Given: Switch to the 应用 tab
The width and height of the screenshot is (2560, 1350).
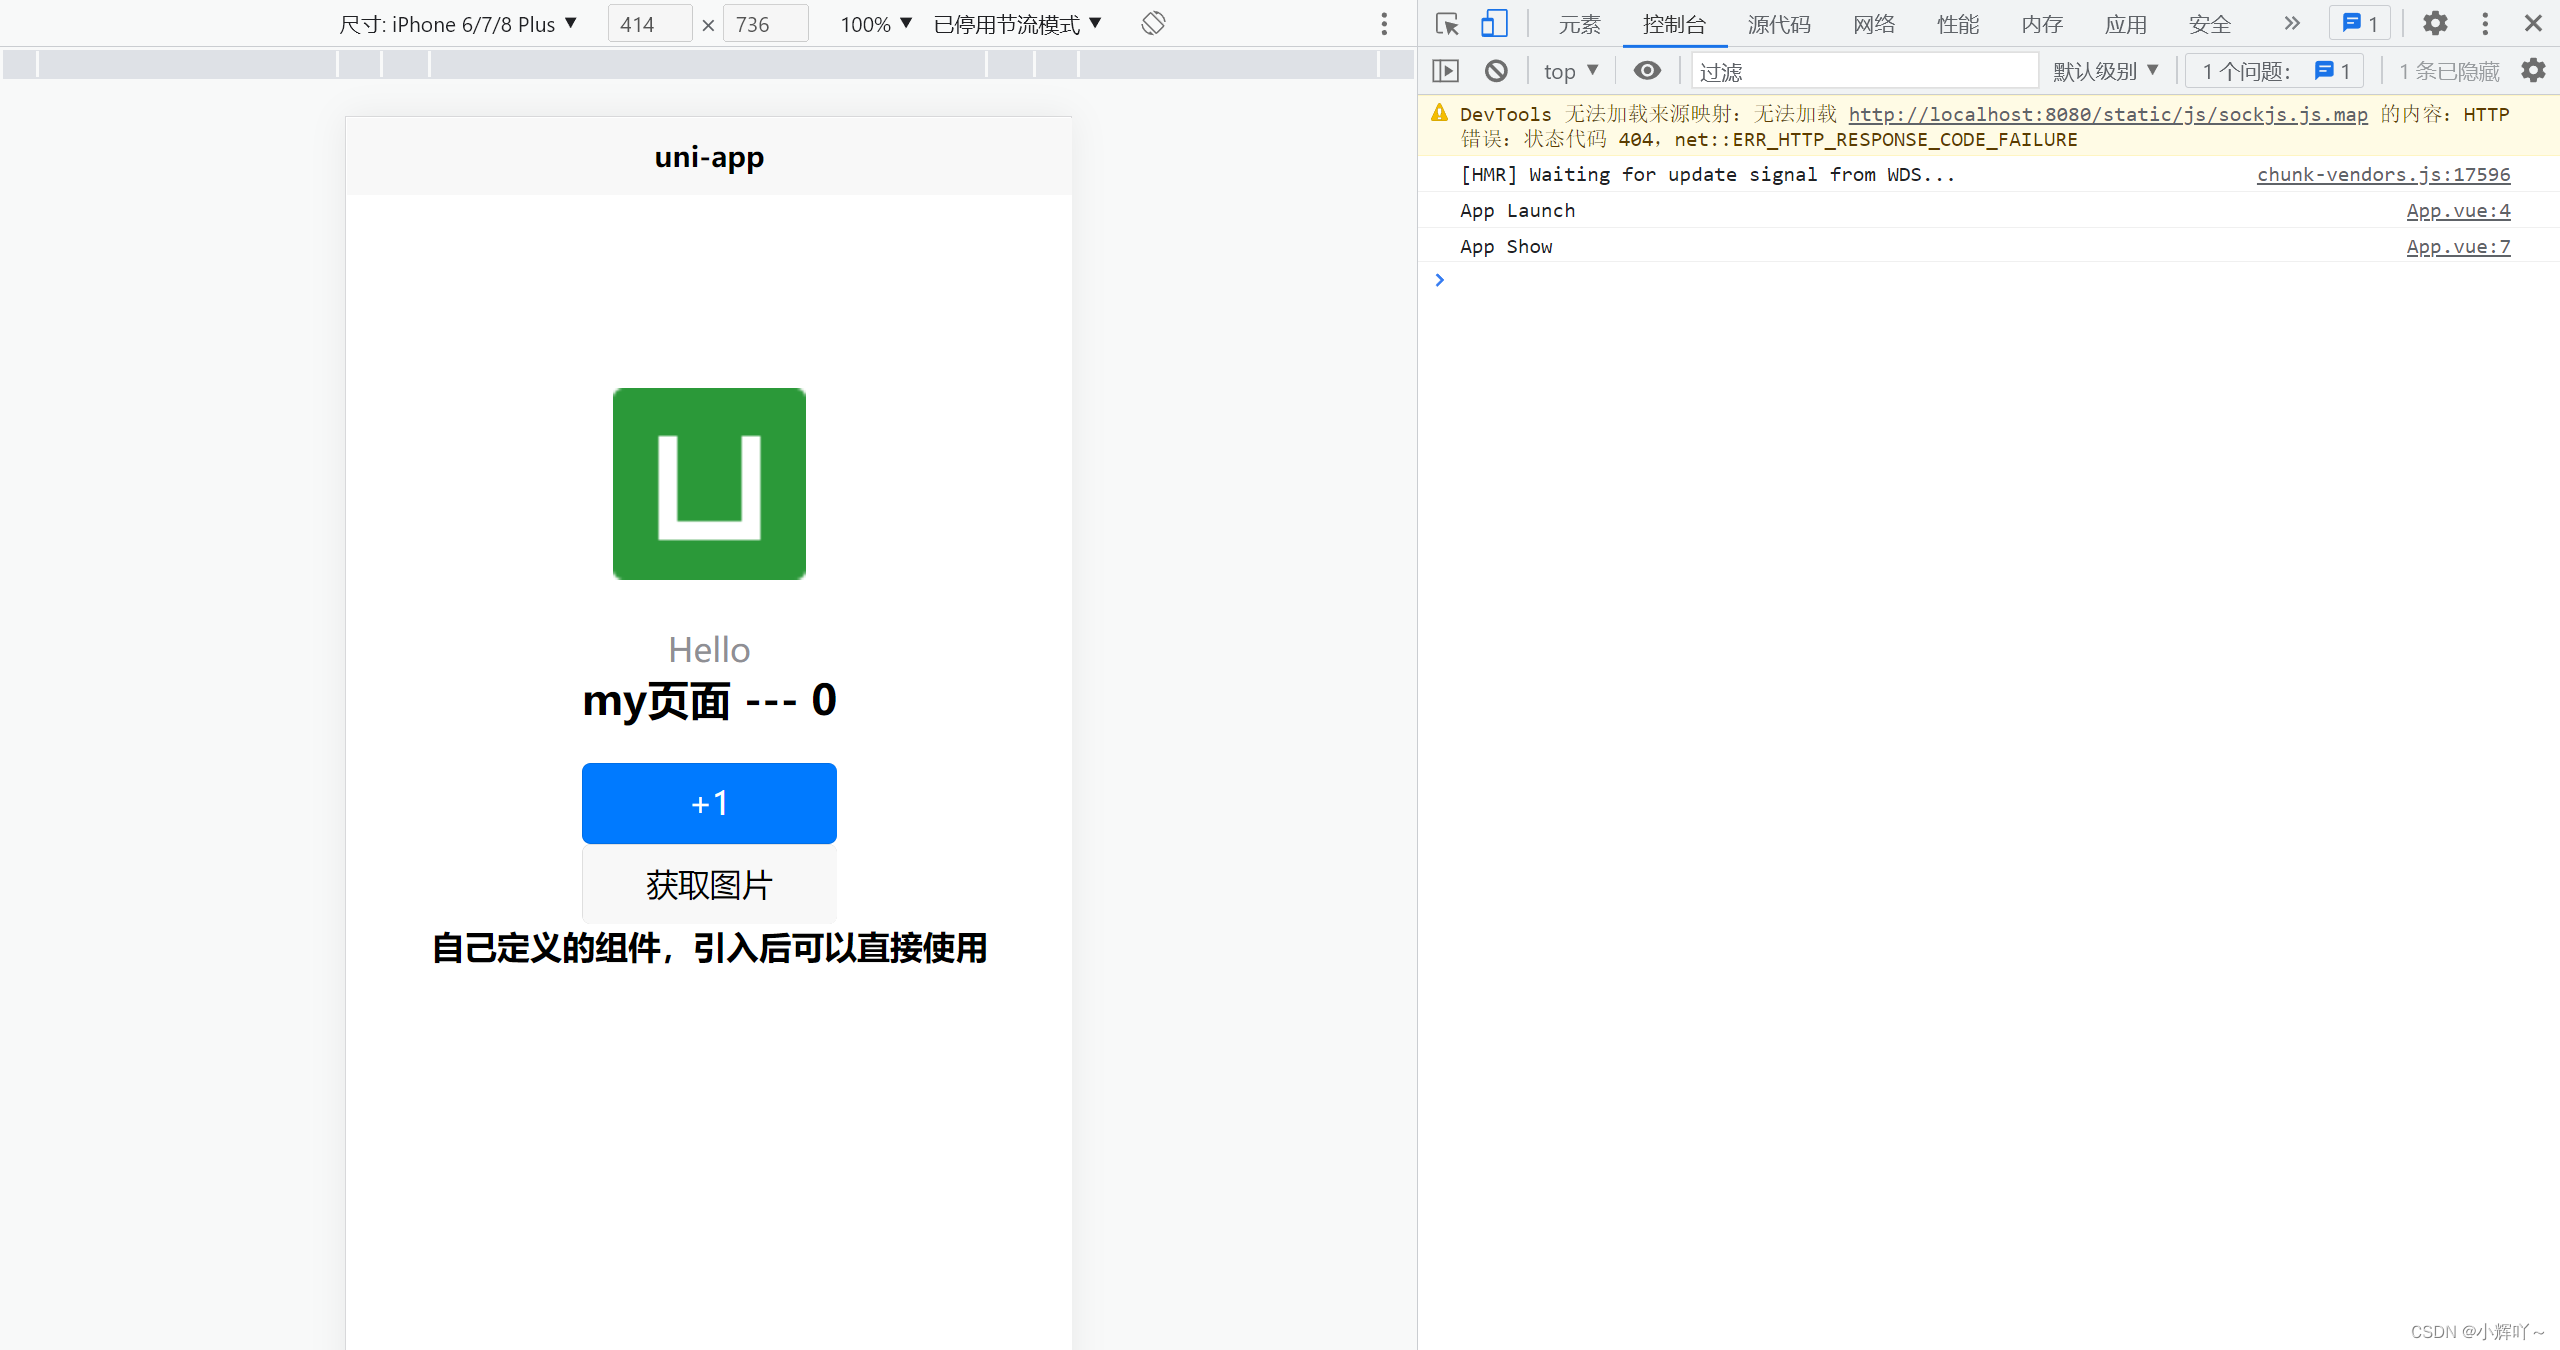Looking at the screenshot, I should 2126,24.
